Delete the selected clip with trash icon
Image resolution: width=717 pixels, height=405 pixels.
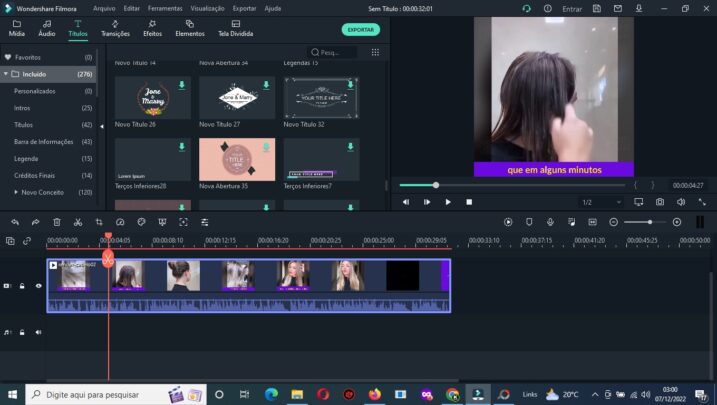[x=57, y=222]
